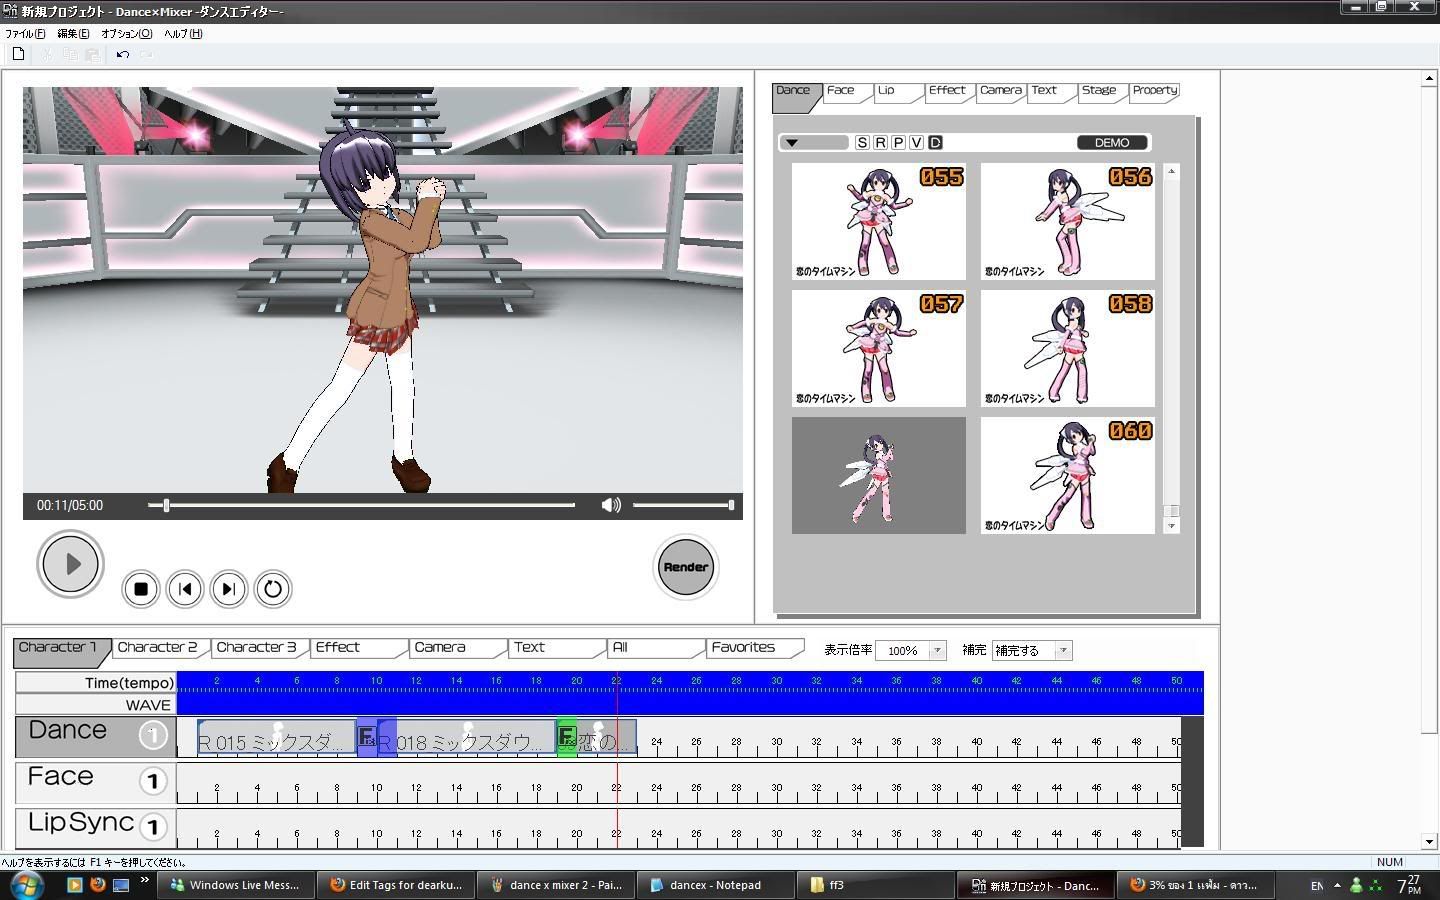Viewport: 1440px width, 900px height.
Task: Select dance motion thumbnail 058
Action: [1068, 348]
